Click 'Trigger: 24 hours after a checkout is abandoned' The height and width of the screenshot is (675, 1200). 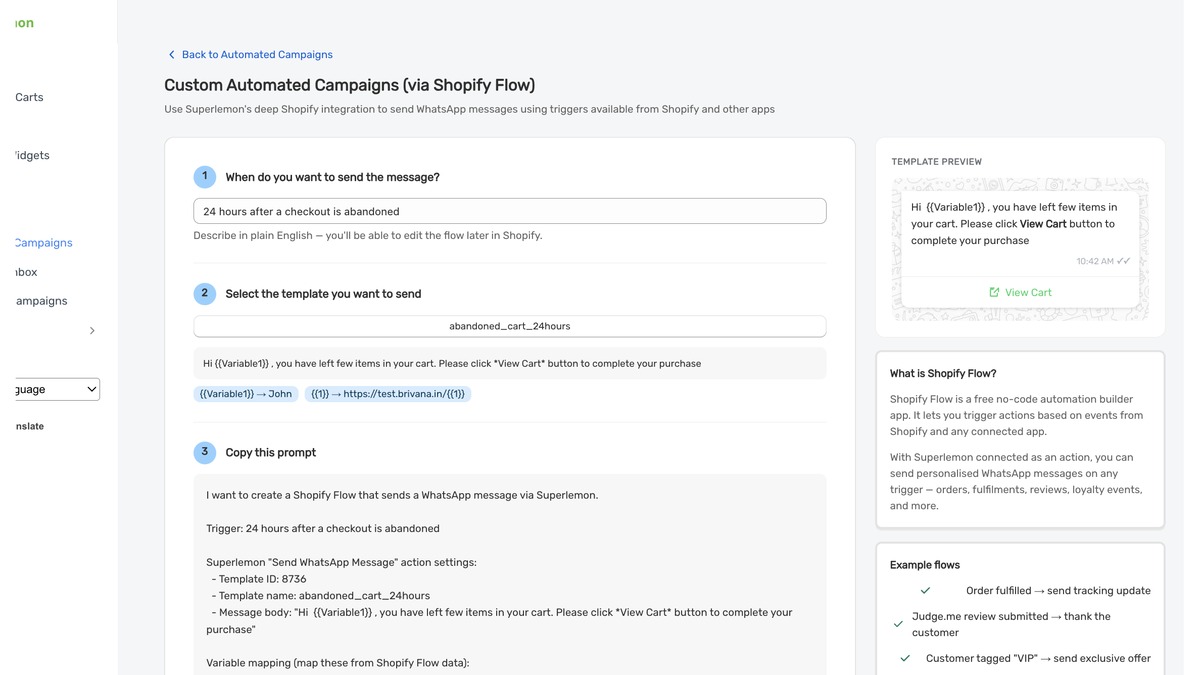(323, 528)
